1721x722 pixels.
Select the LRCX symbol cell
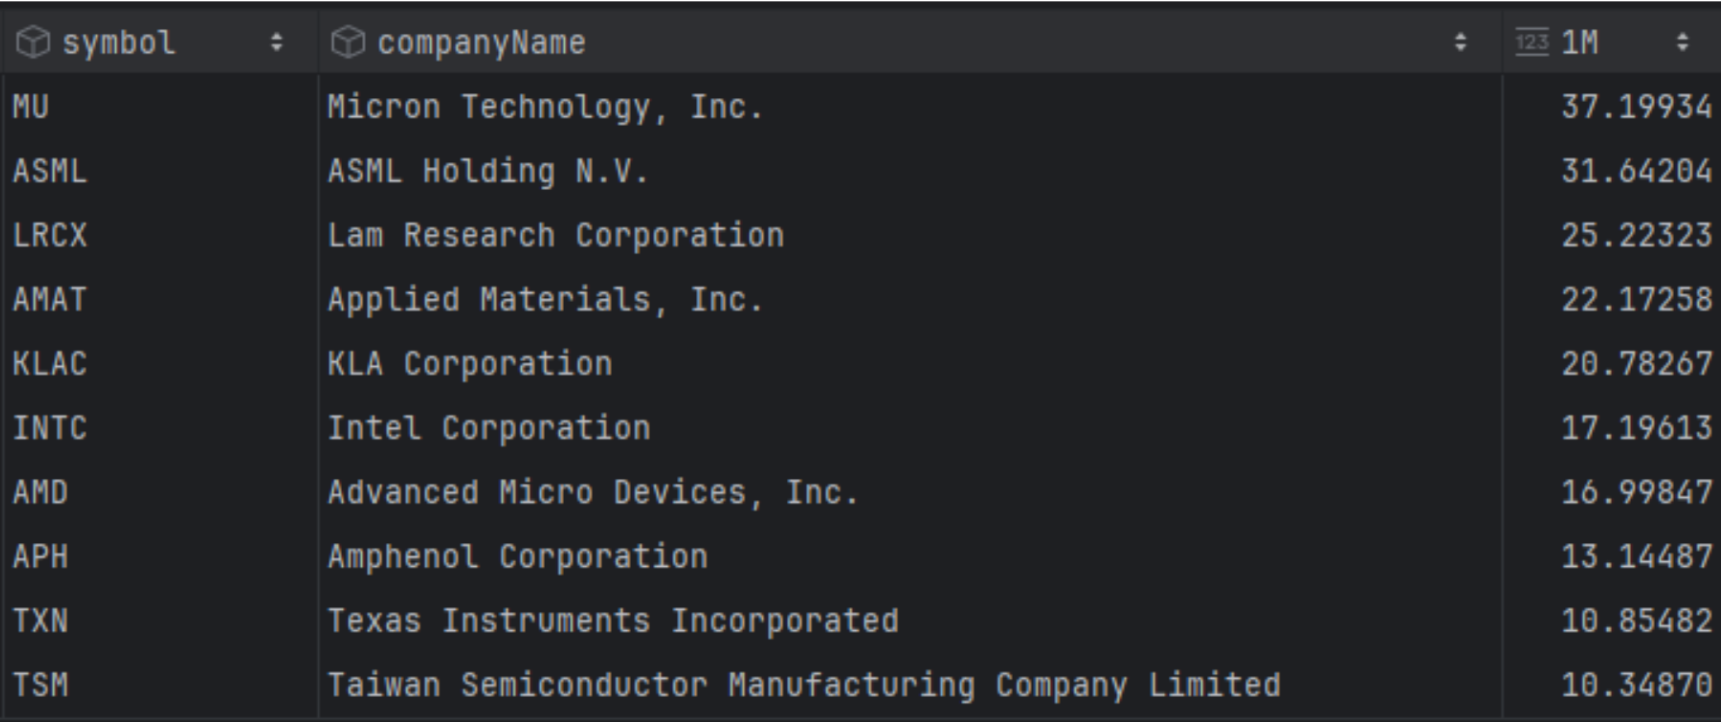[50, 236]
